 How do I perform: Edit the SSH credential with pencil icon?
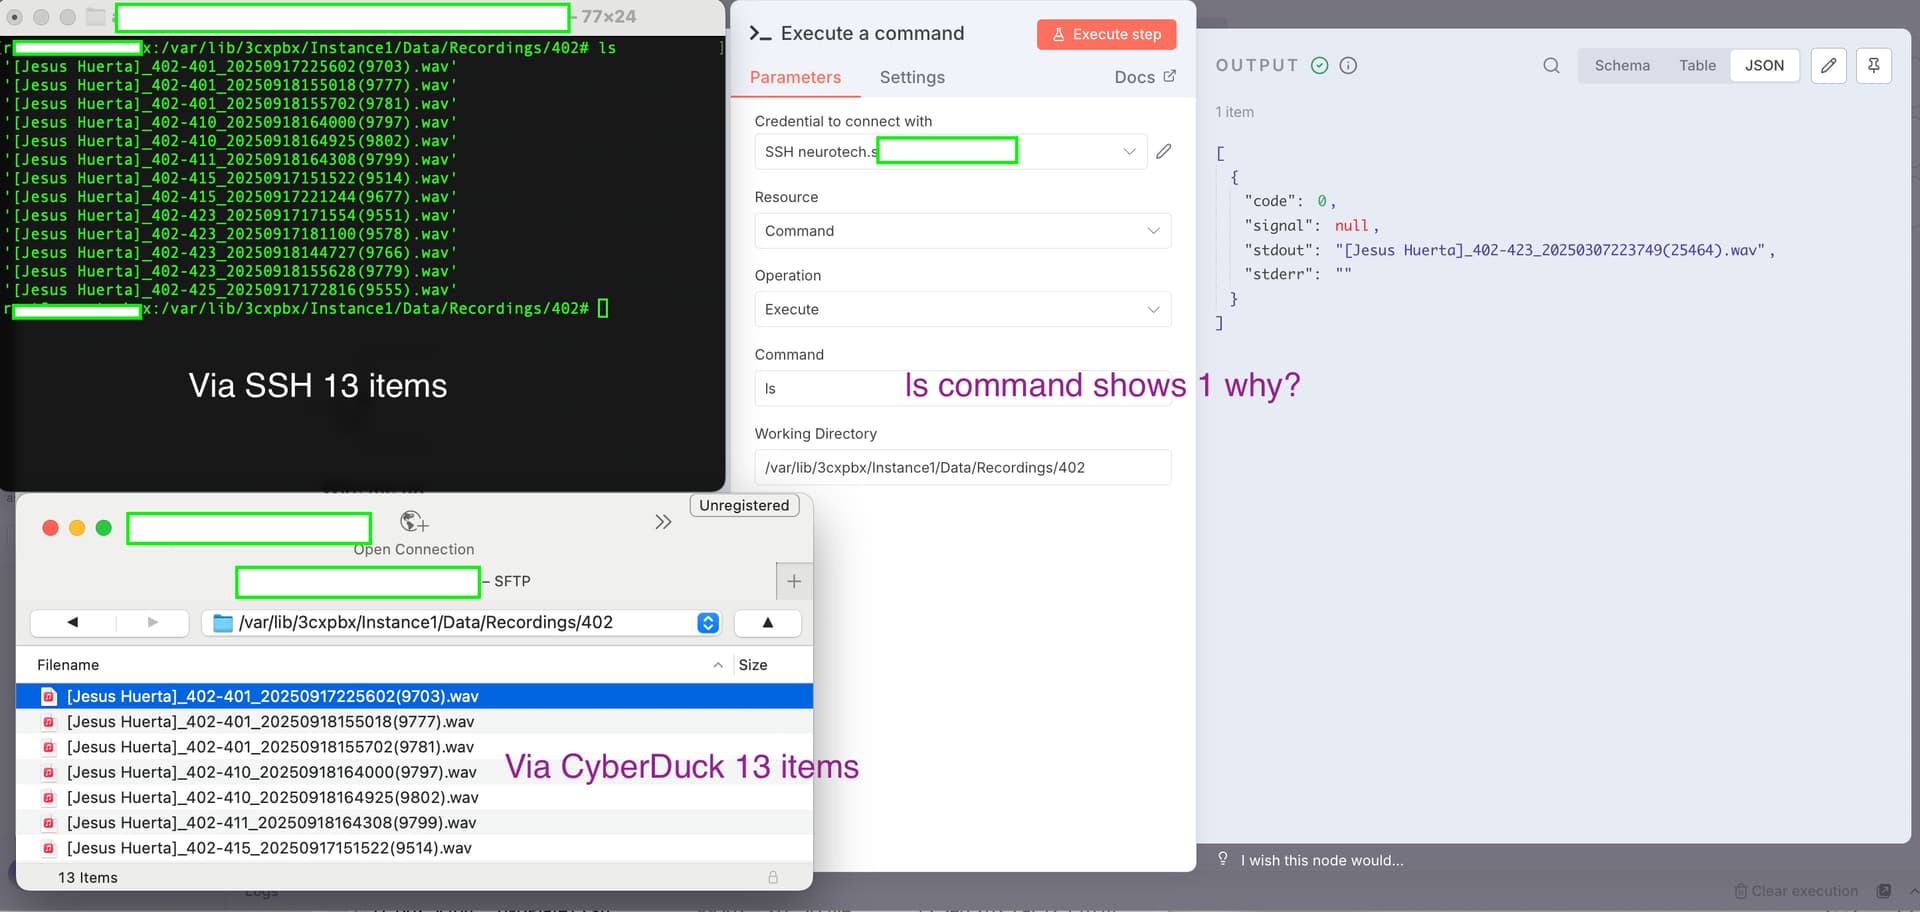[1163, 152]
